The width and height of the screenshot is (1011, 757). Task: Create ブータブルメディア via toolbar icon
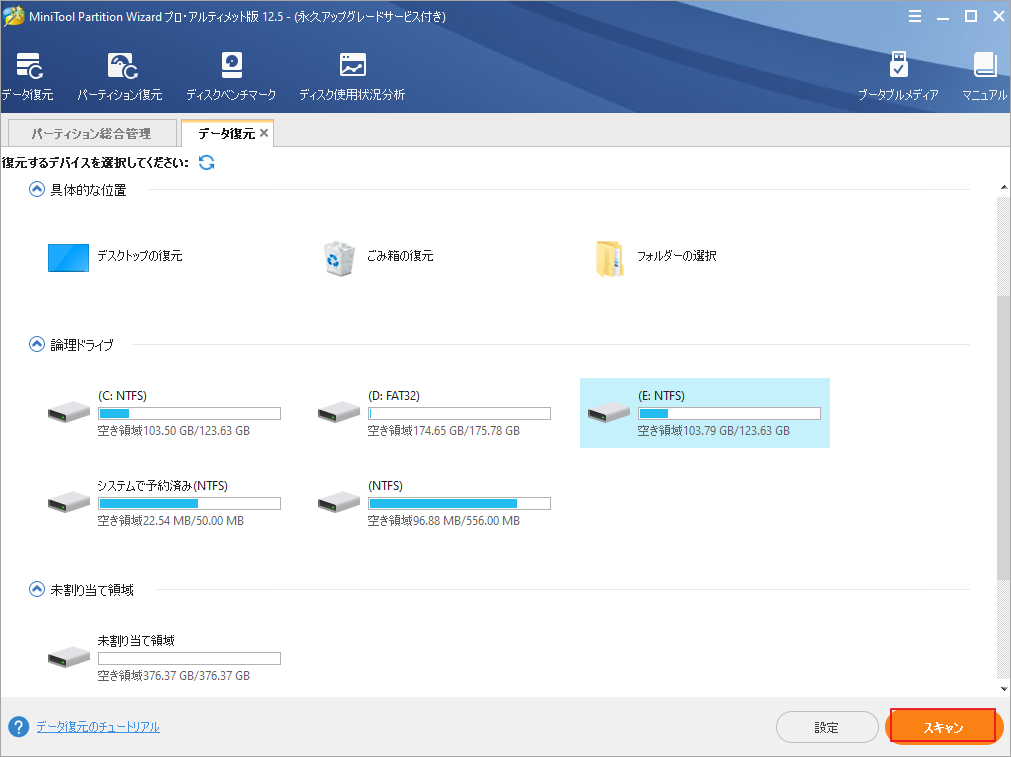click(x=897, y=76)
